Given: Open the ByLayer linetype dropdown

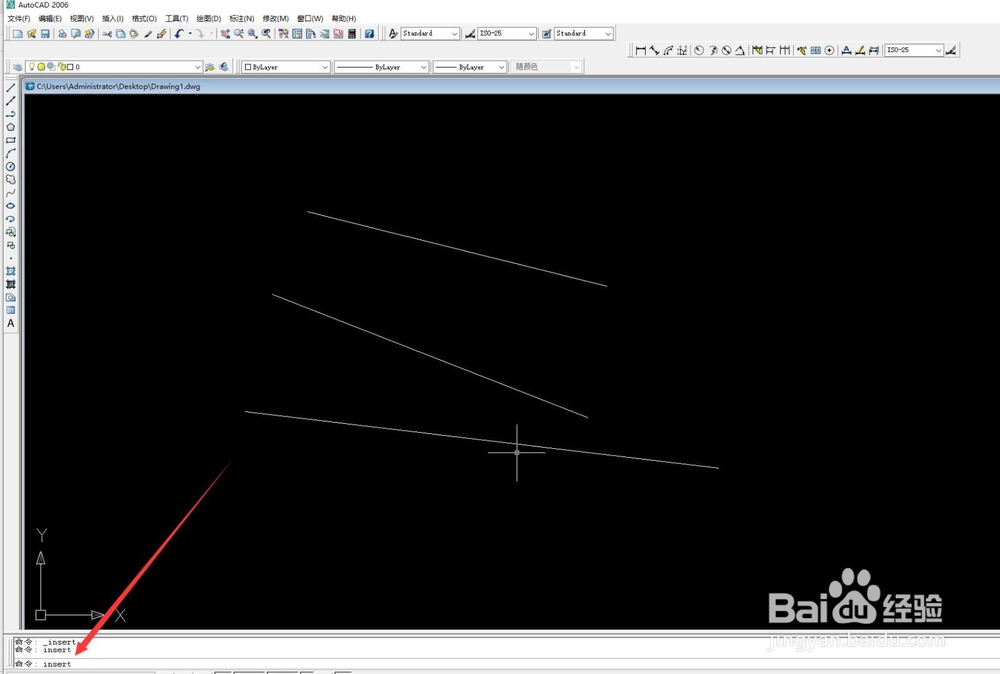Looking at the screenshot, I should 423,67.
